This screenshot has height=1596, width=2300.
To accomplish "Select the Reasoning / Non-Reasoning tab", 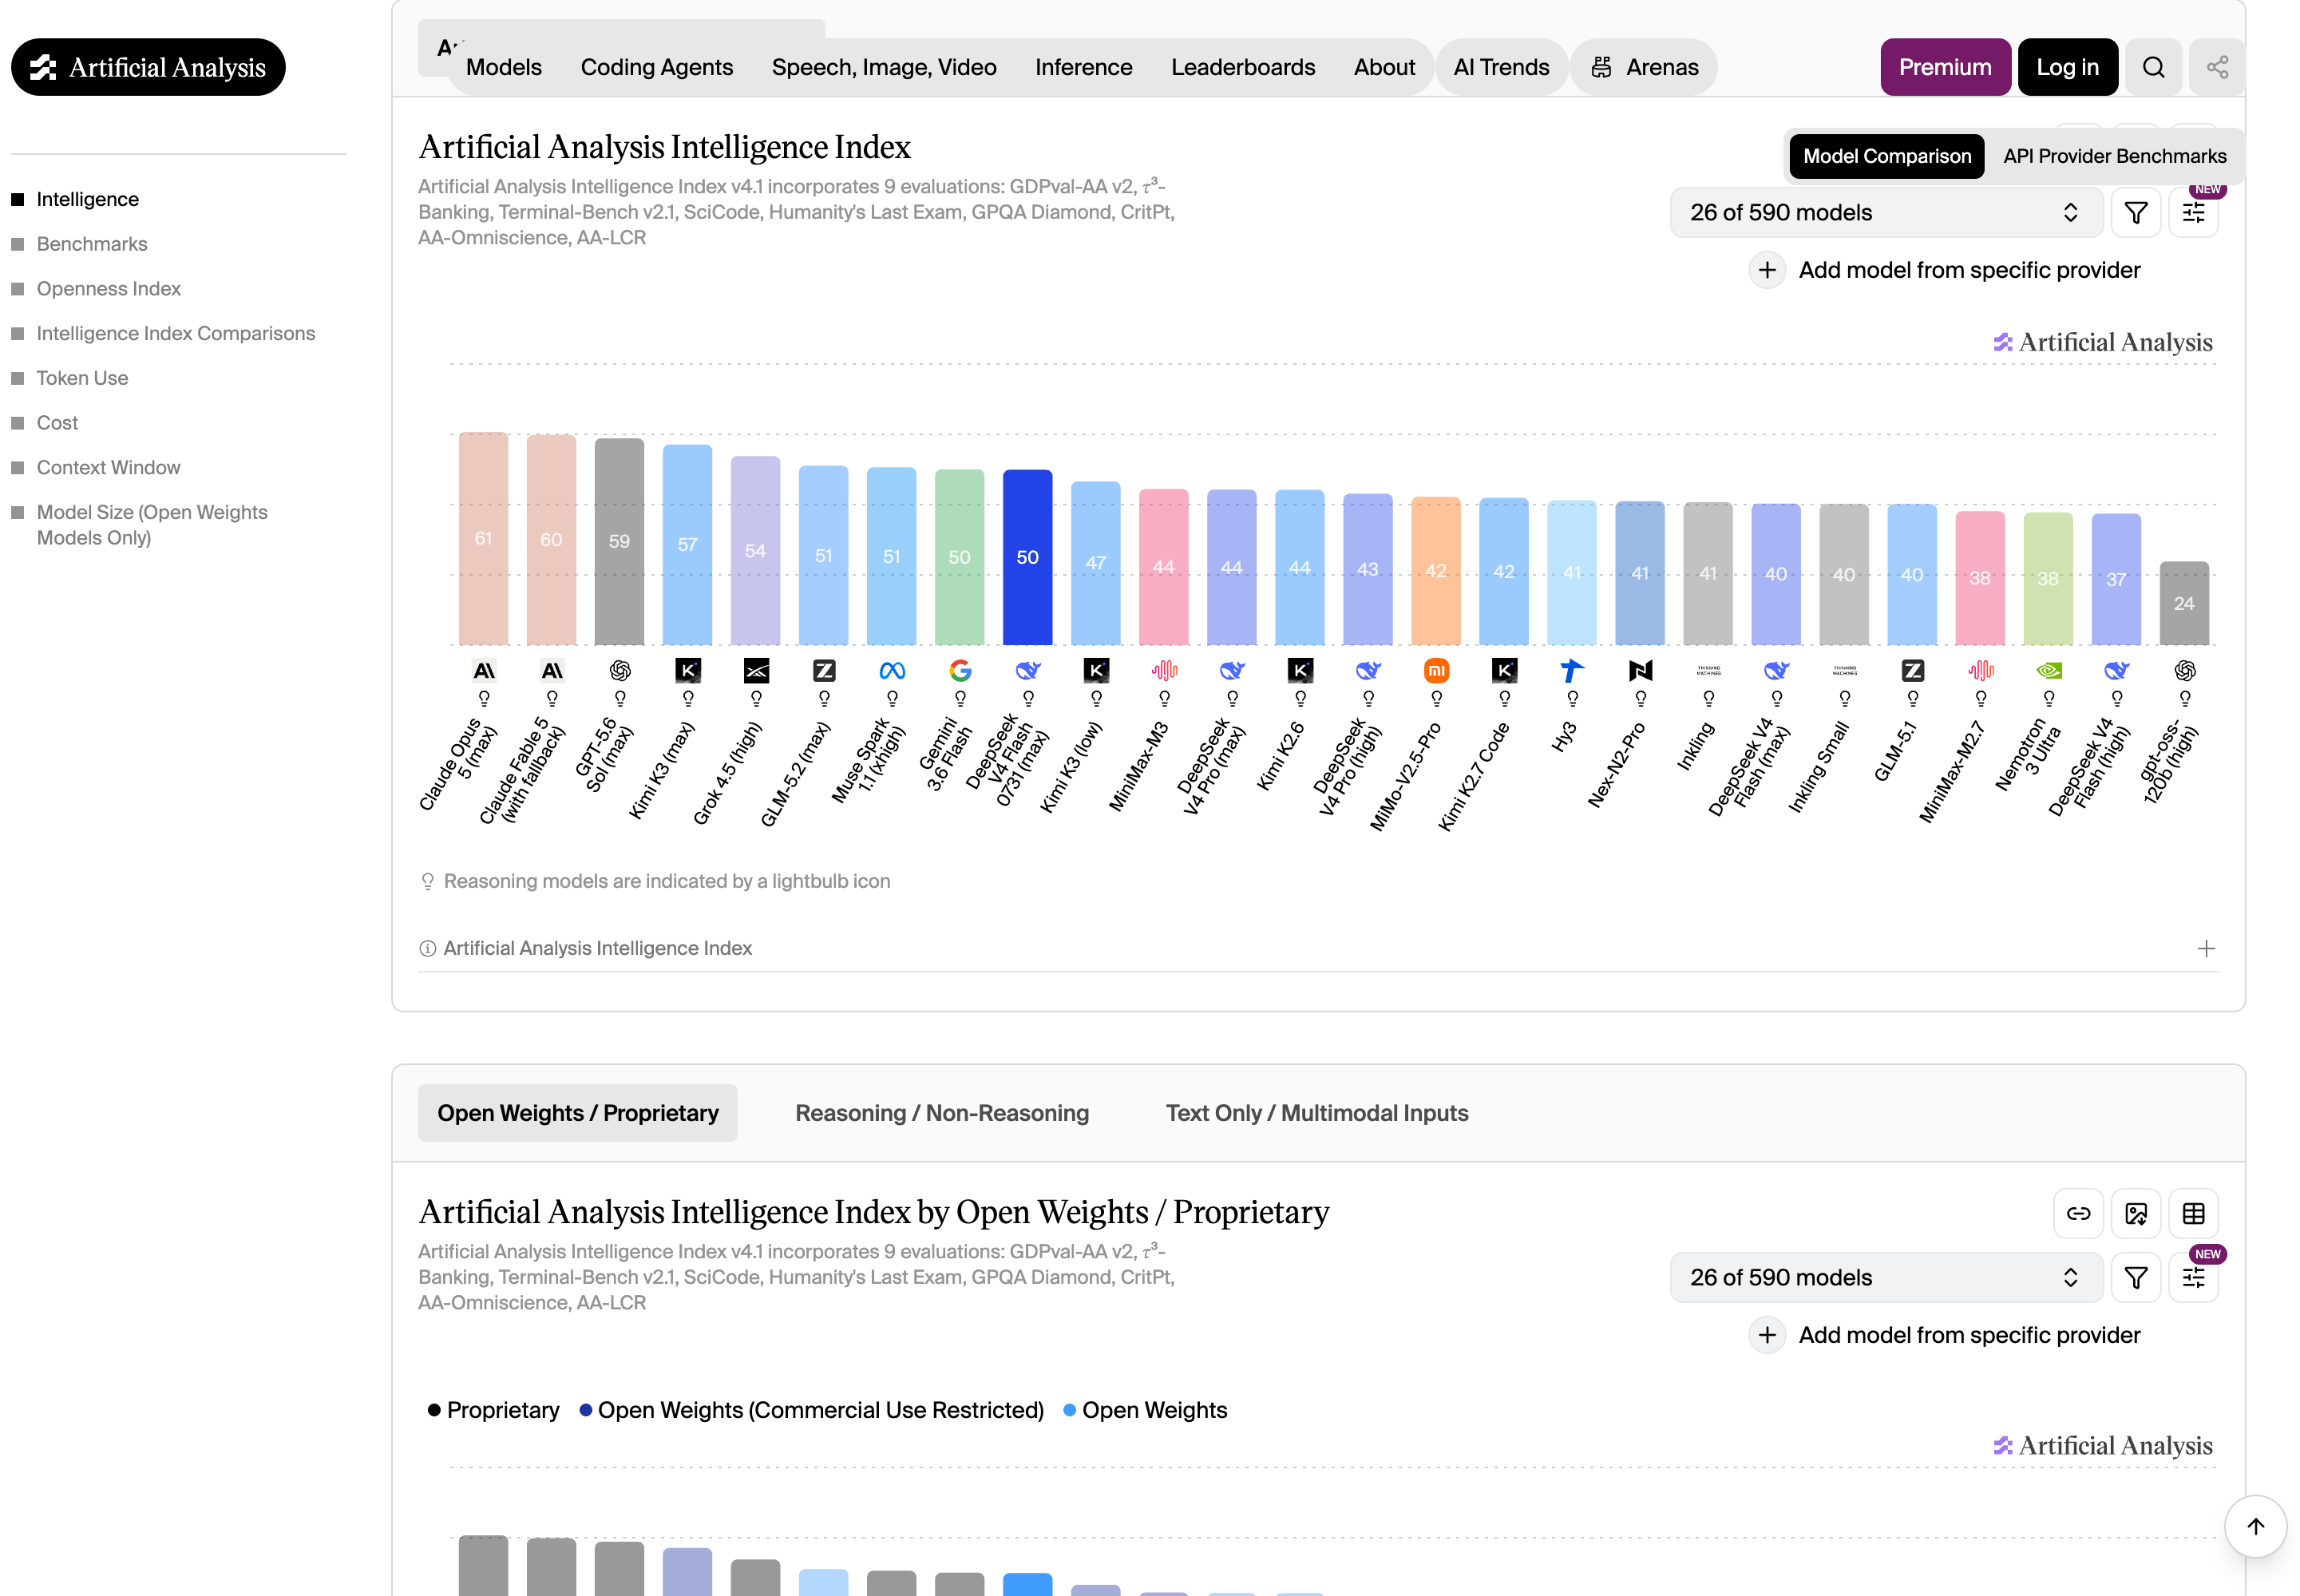I will pos(941,1113).
